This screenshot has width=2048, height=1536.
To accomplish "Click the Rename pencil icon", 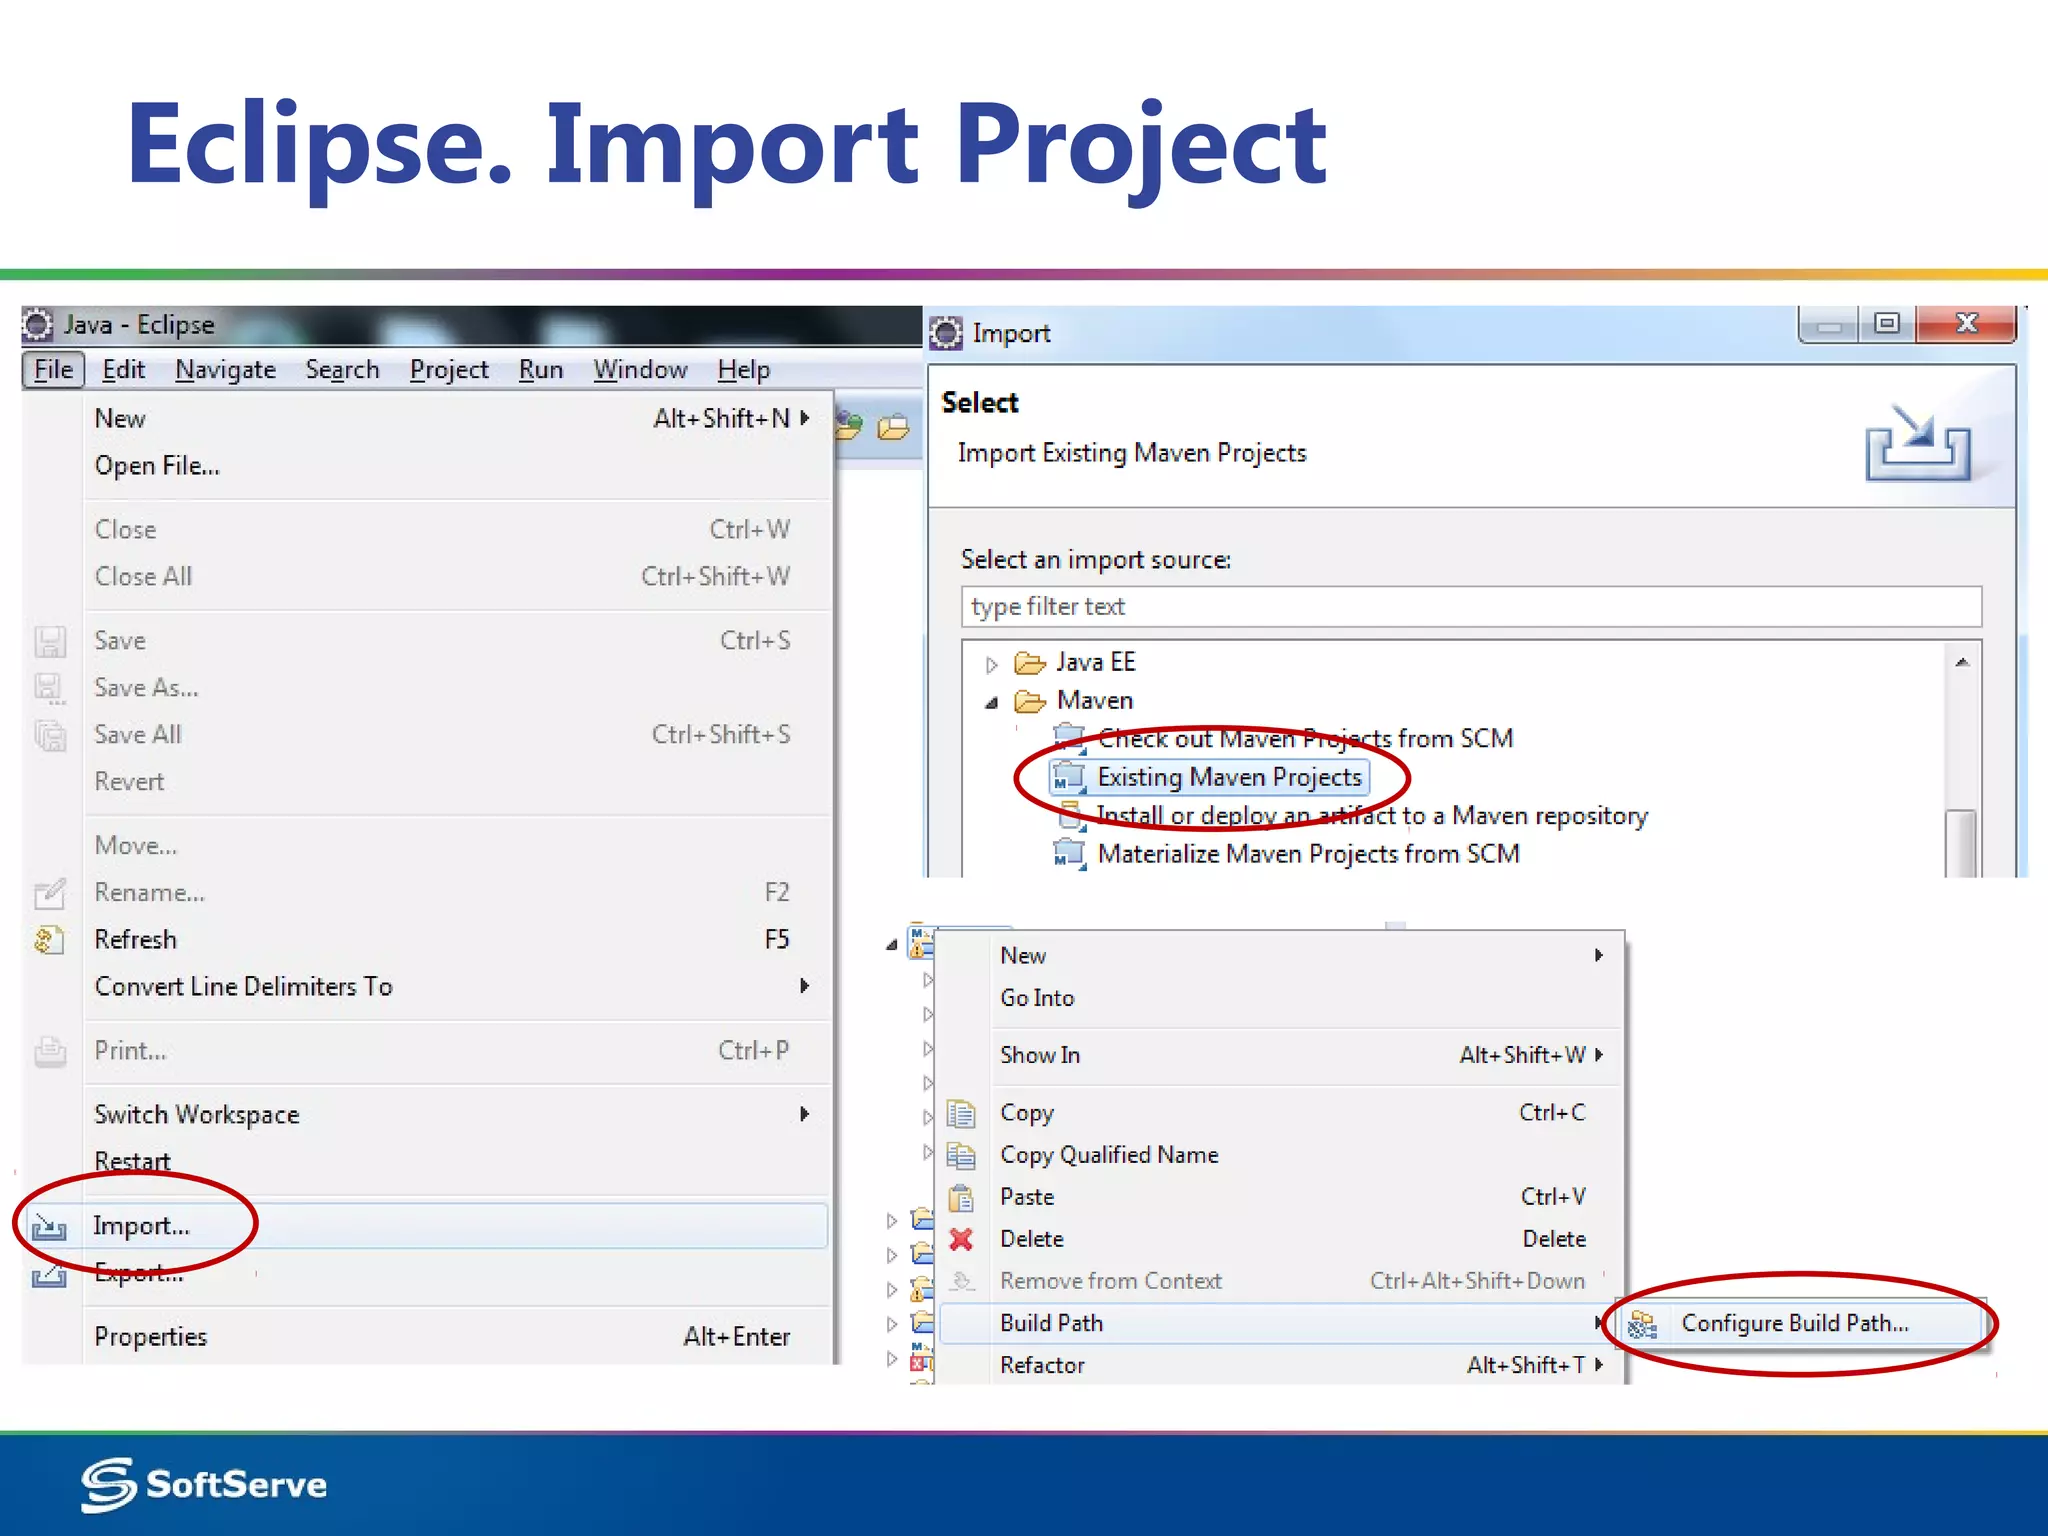I will 50,893.
